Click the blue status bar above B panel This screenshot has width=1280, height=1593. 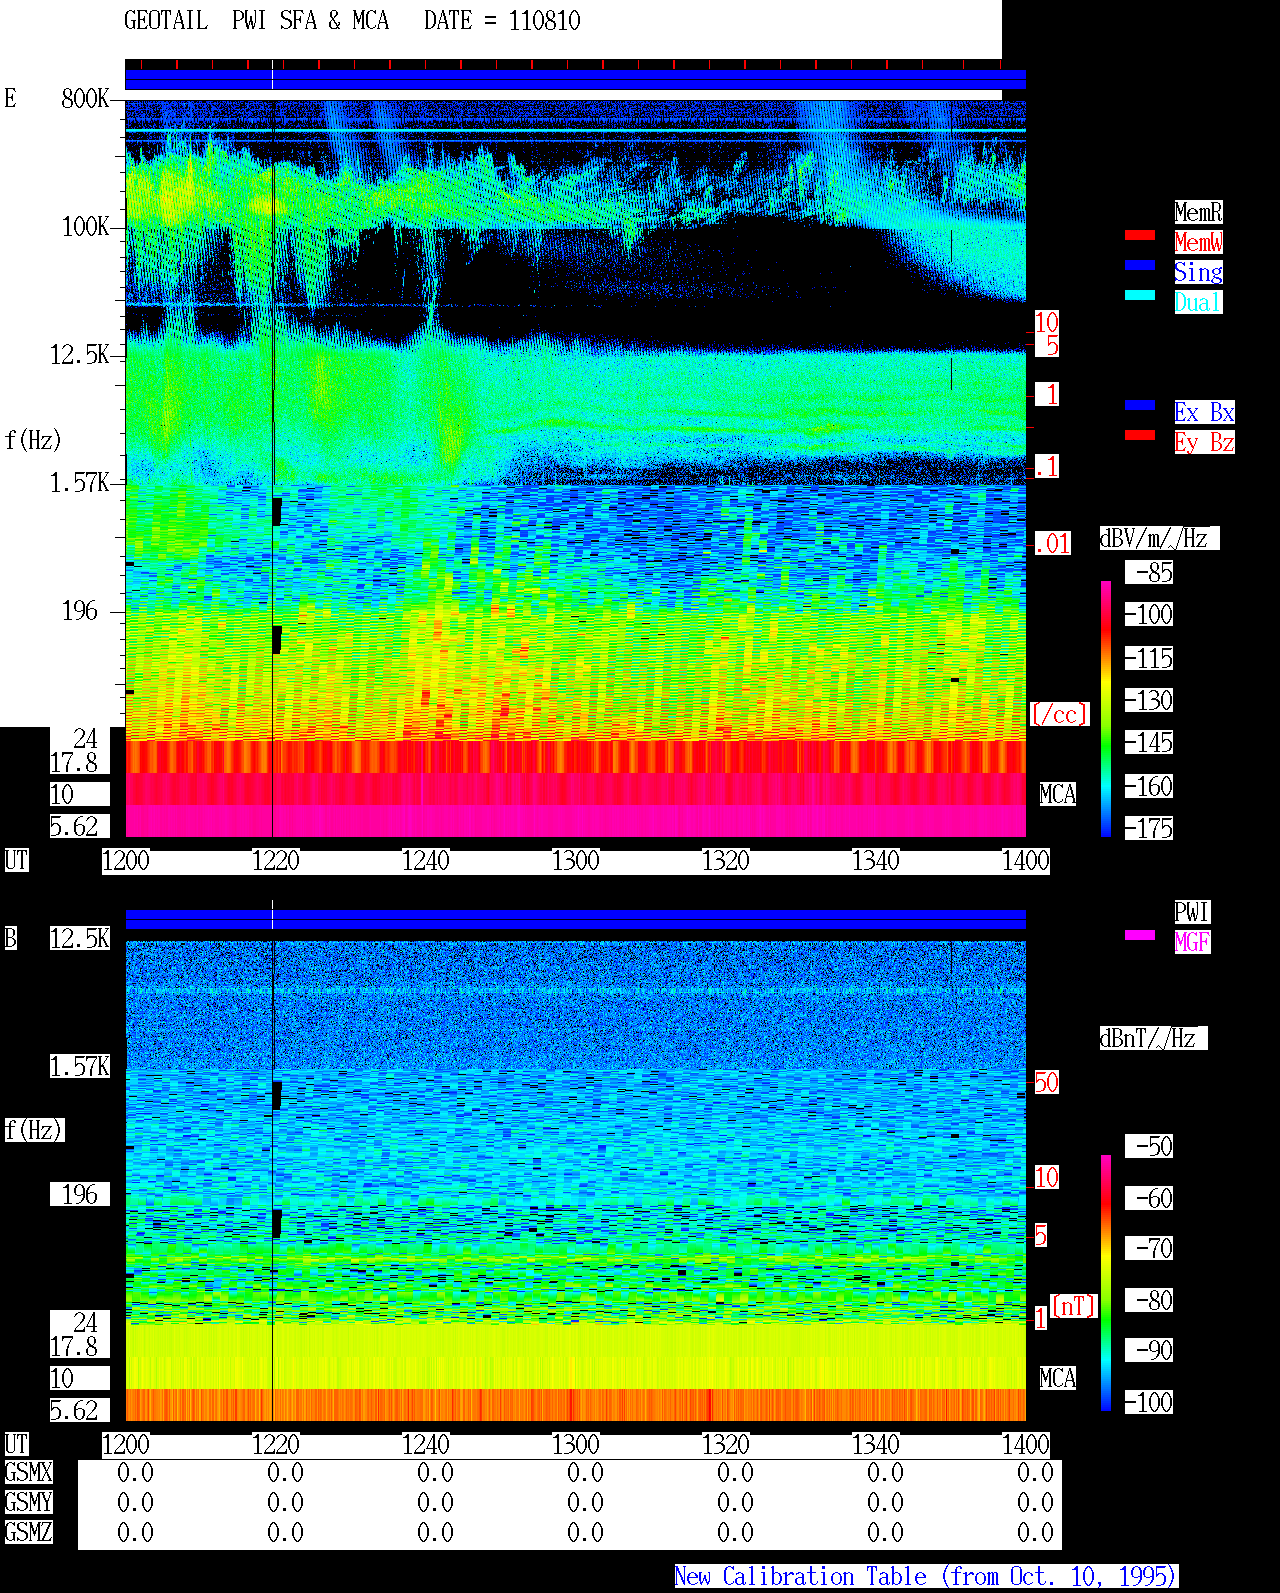click(575, 920)
